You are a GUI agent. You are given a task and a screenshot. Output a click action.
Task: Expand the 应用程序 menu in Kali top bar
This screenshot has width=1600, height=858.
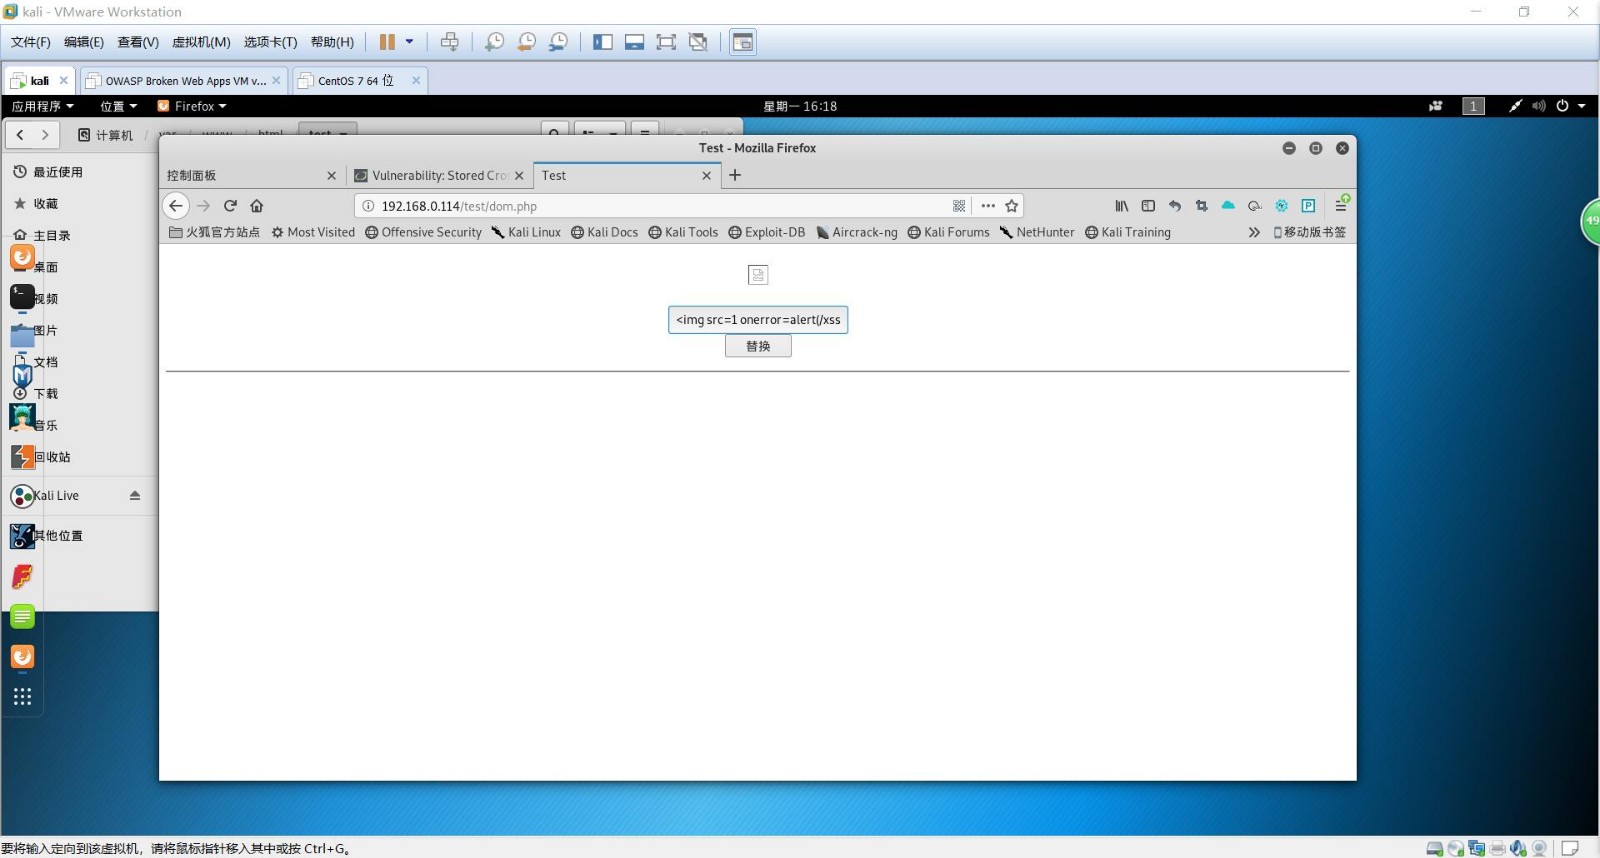[43, 106]
